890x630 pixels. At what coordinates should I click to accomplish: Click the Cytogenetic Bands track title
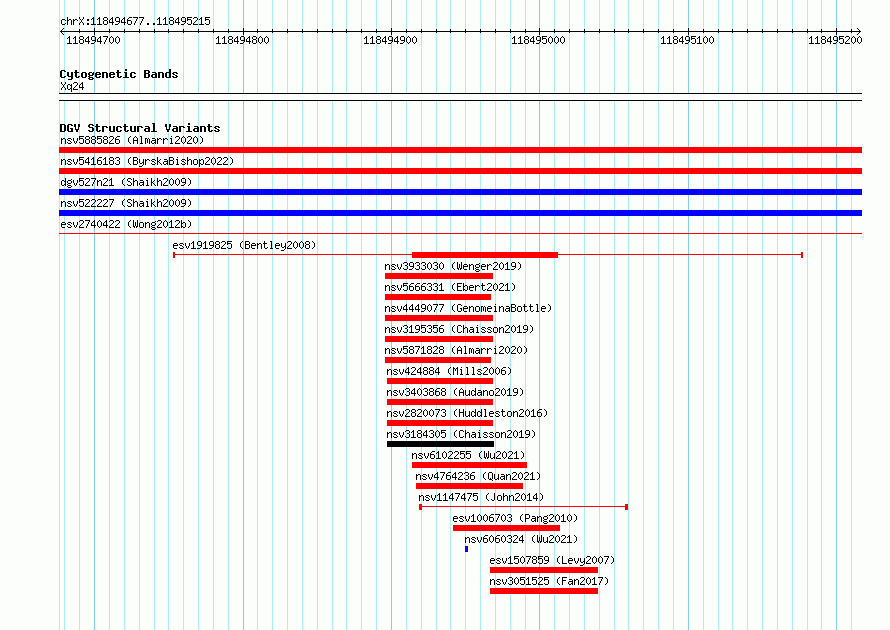[x=119, y=74]
